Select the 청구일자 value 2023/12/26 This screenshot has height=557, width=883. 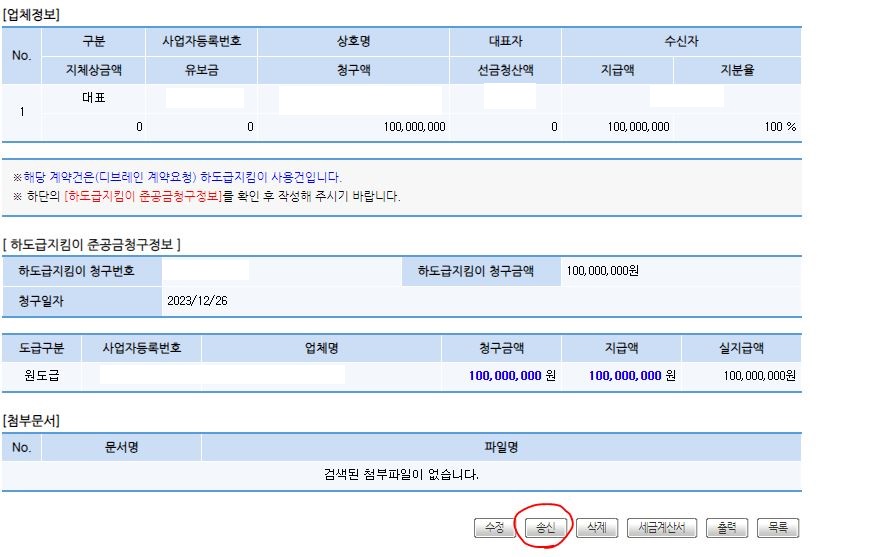tap(197, 301)
